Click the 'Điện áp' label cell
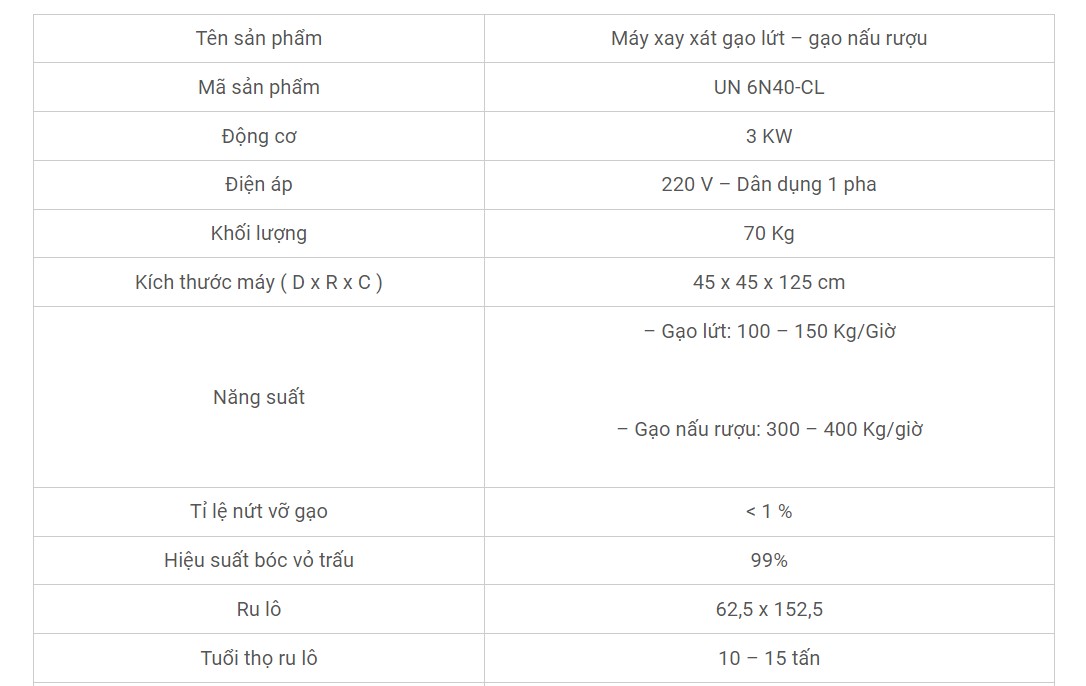The image size is (1086, 686). [x=259, y=184]
